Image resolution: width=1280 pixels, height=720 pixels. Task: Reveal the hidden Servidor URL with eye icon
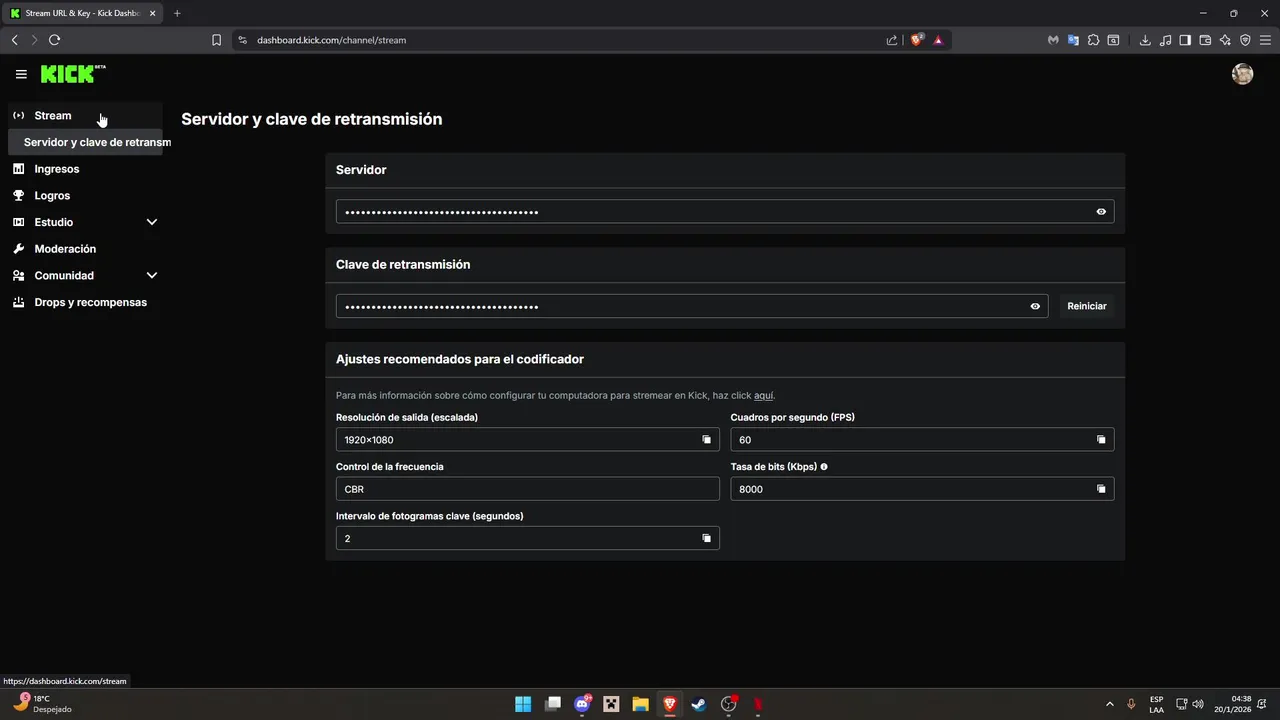coord(1101,212)
